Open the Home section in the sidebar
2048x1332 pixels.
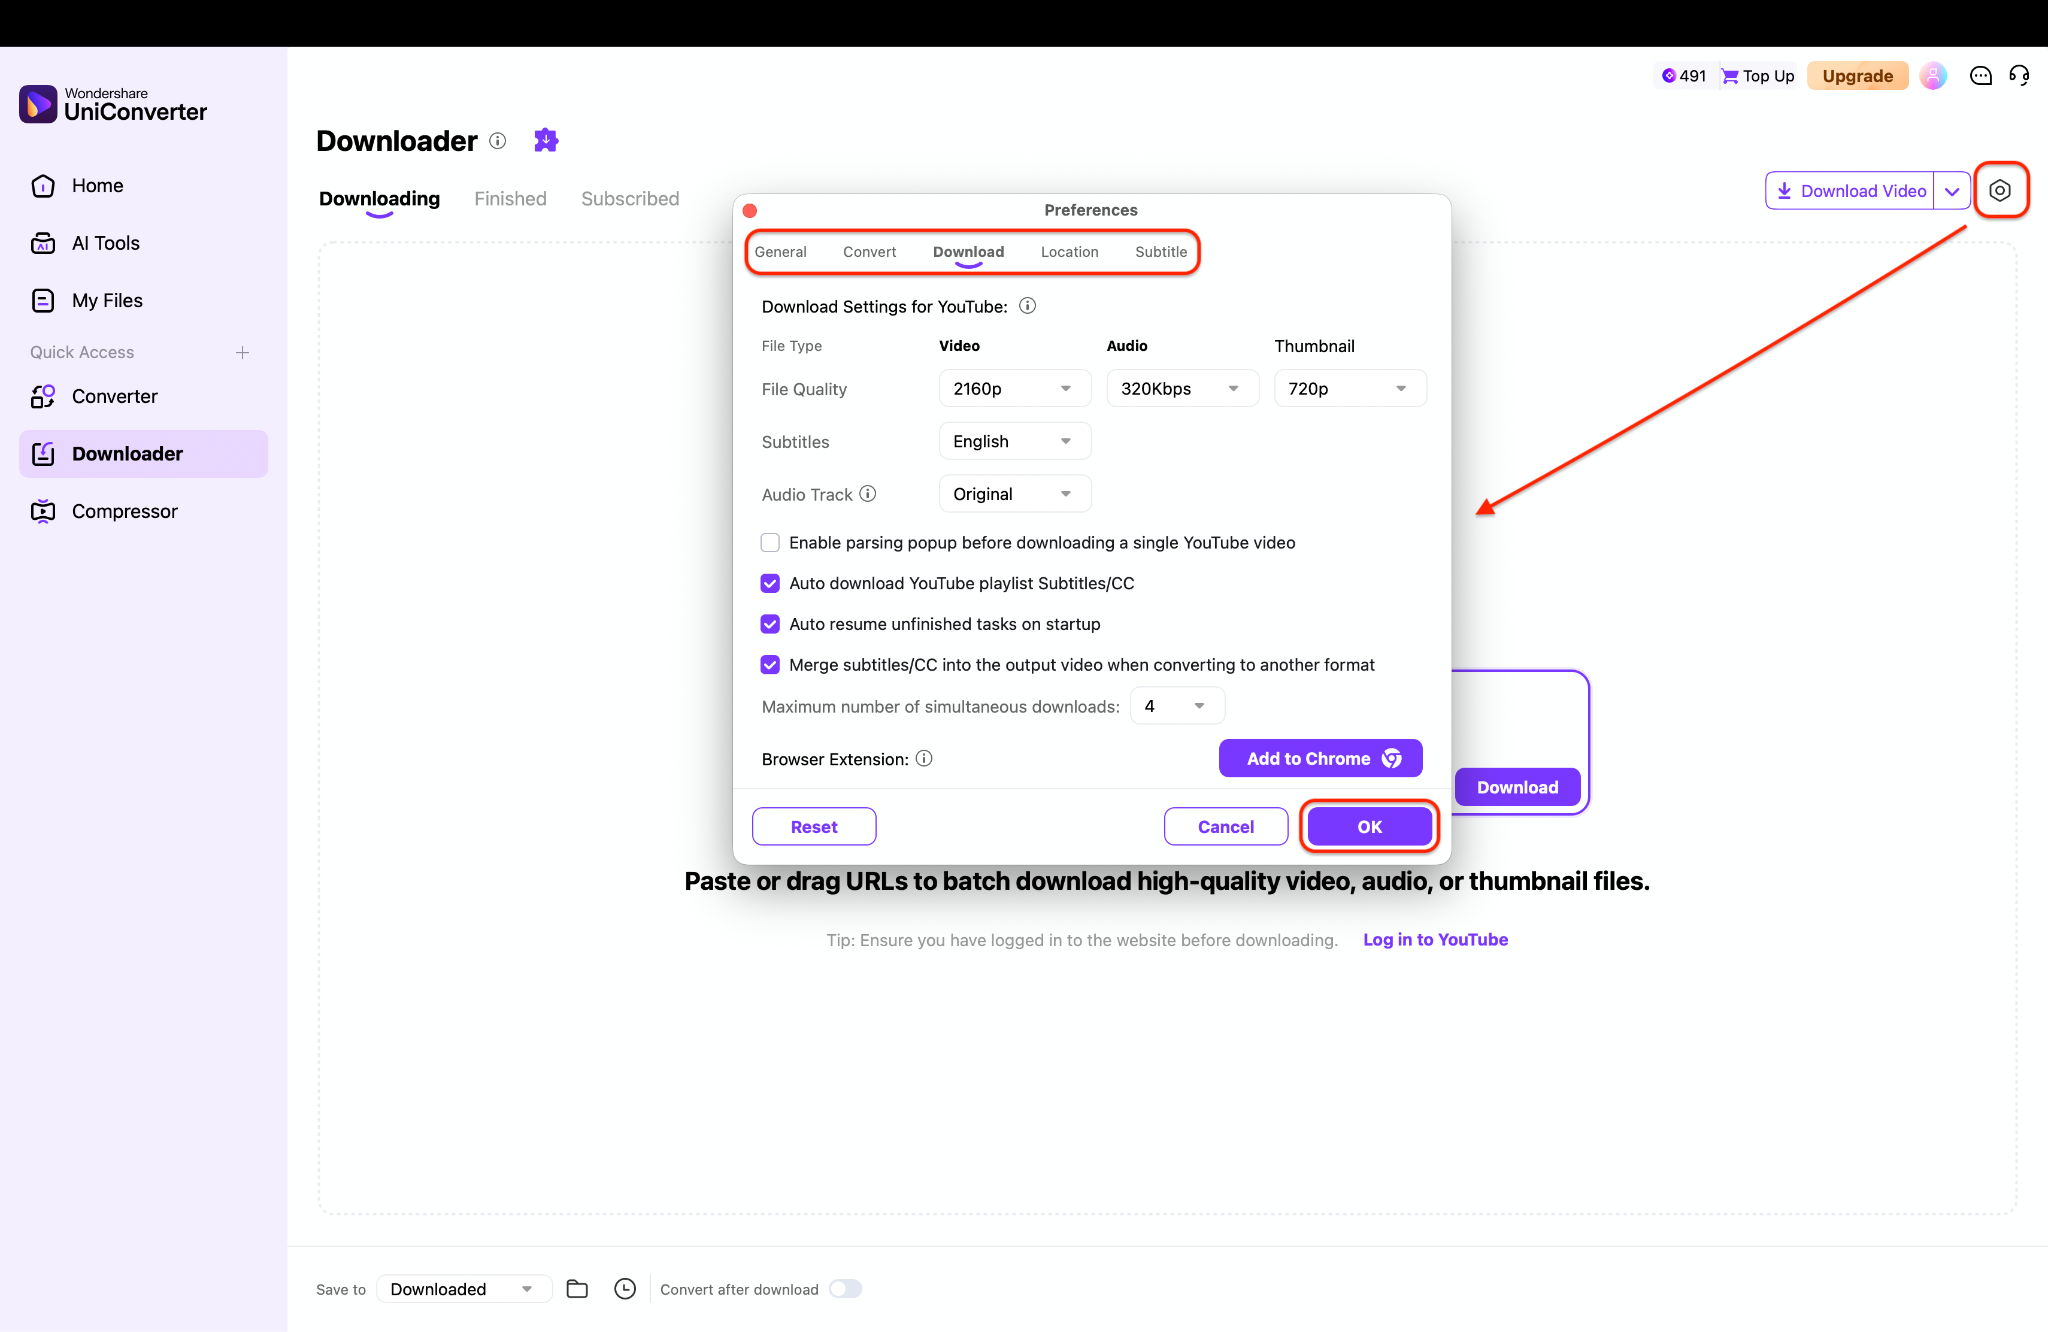(x=97, y=185)
